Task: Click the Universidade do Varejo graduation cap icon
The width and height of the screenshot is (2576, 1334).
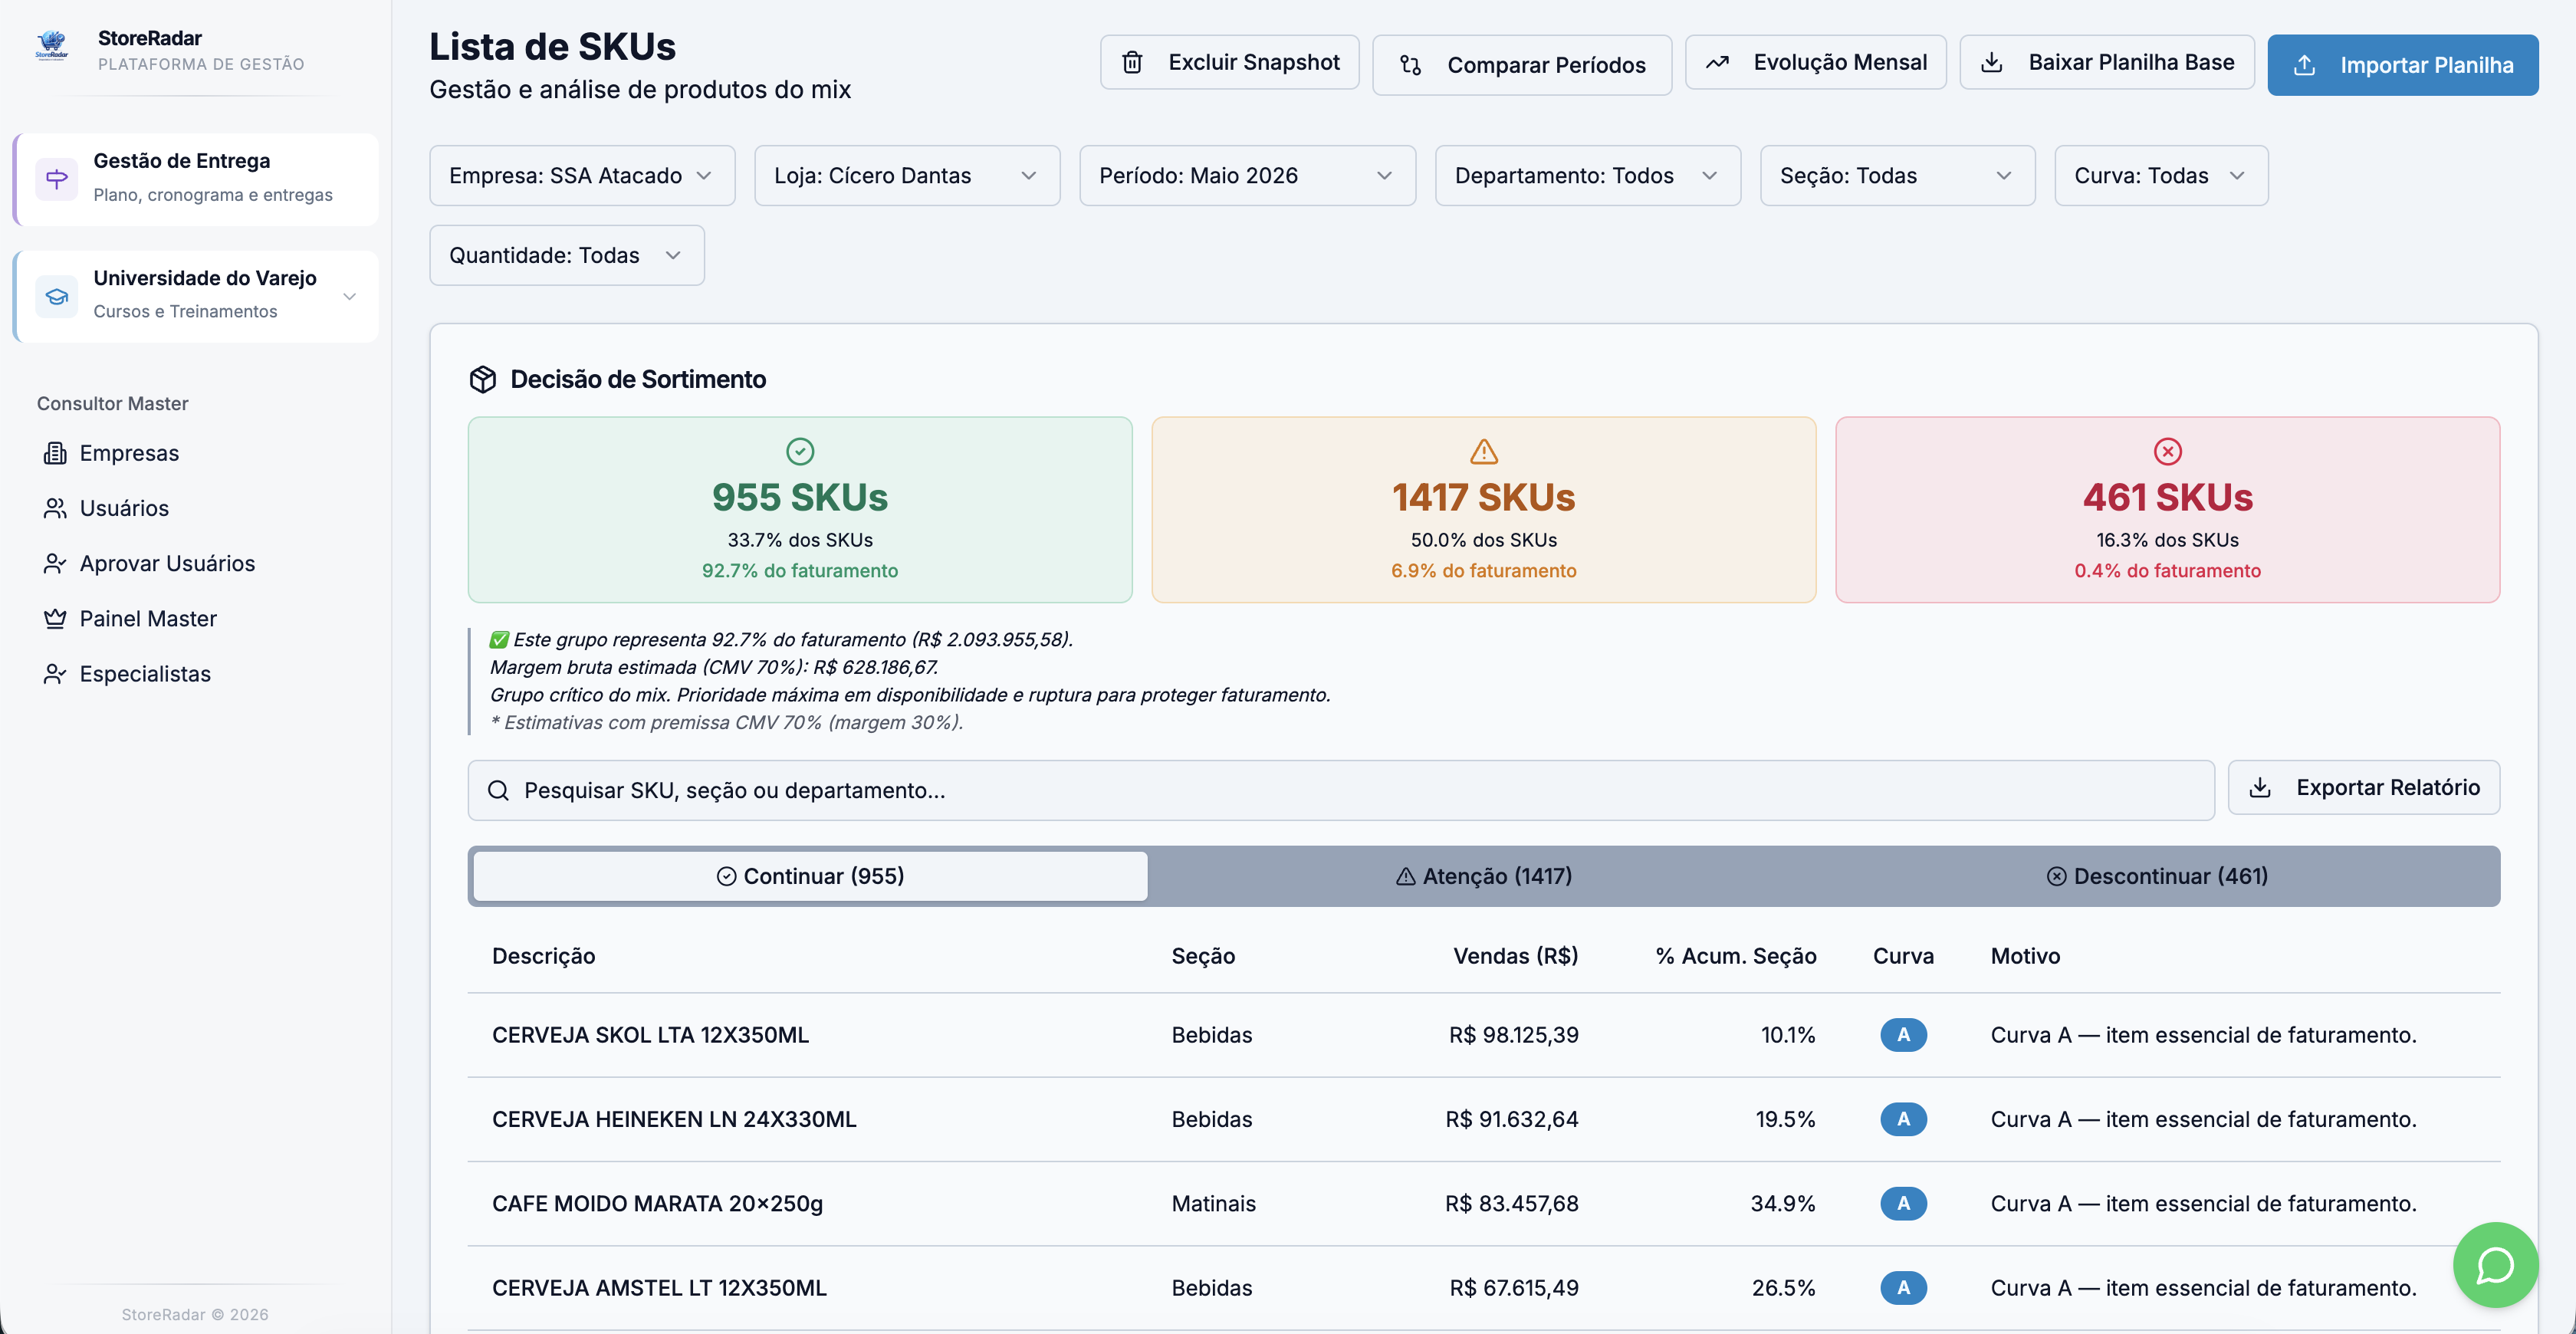Action: (x=57, y=296)
